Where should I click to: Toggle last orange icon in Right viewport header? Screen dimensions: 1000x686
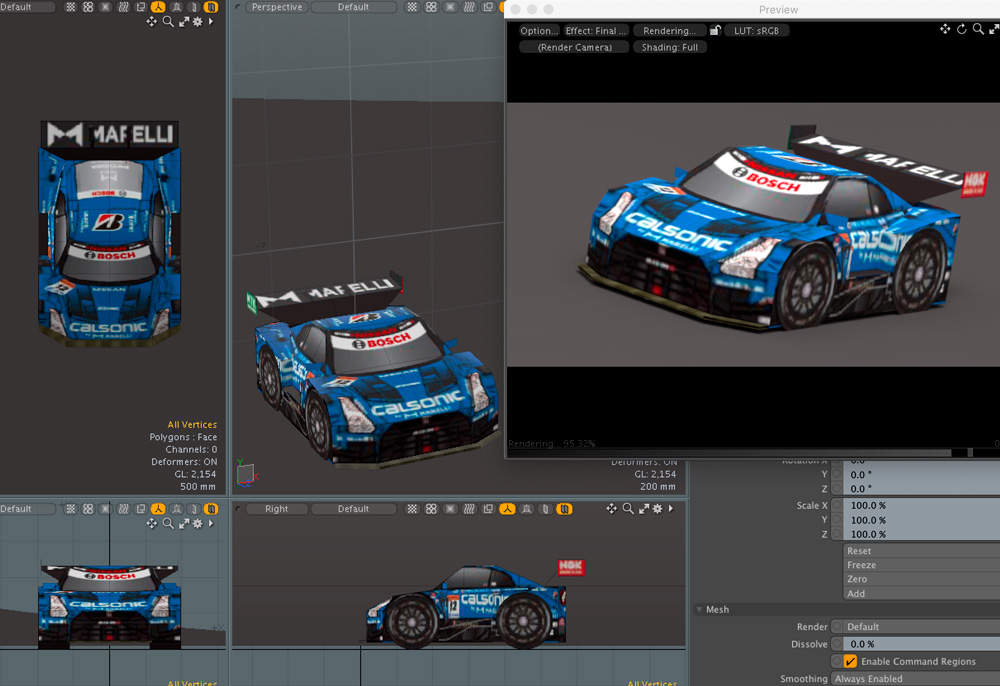pos(564,509)
